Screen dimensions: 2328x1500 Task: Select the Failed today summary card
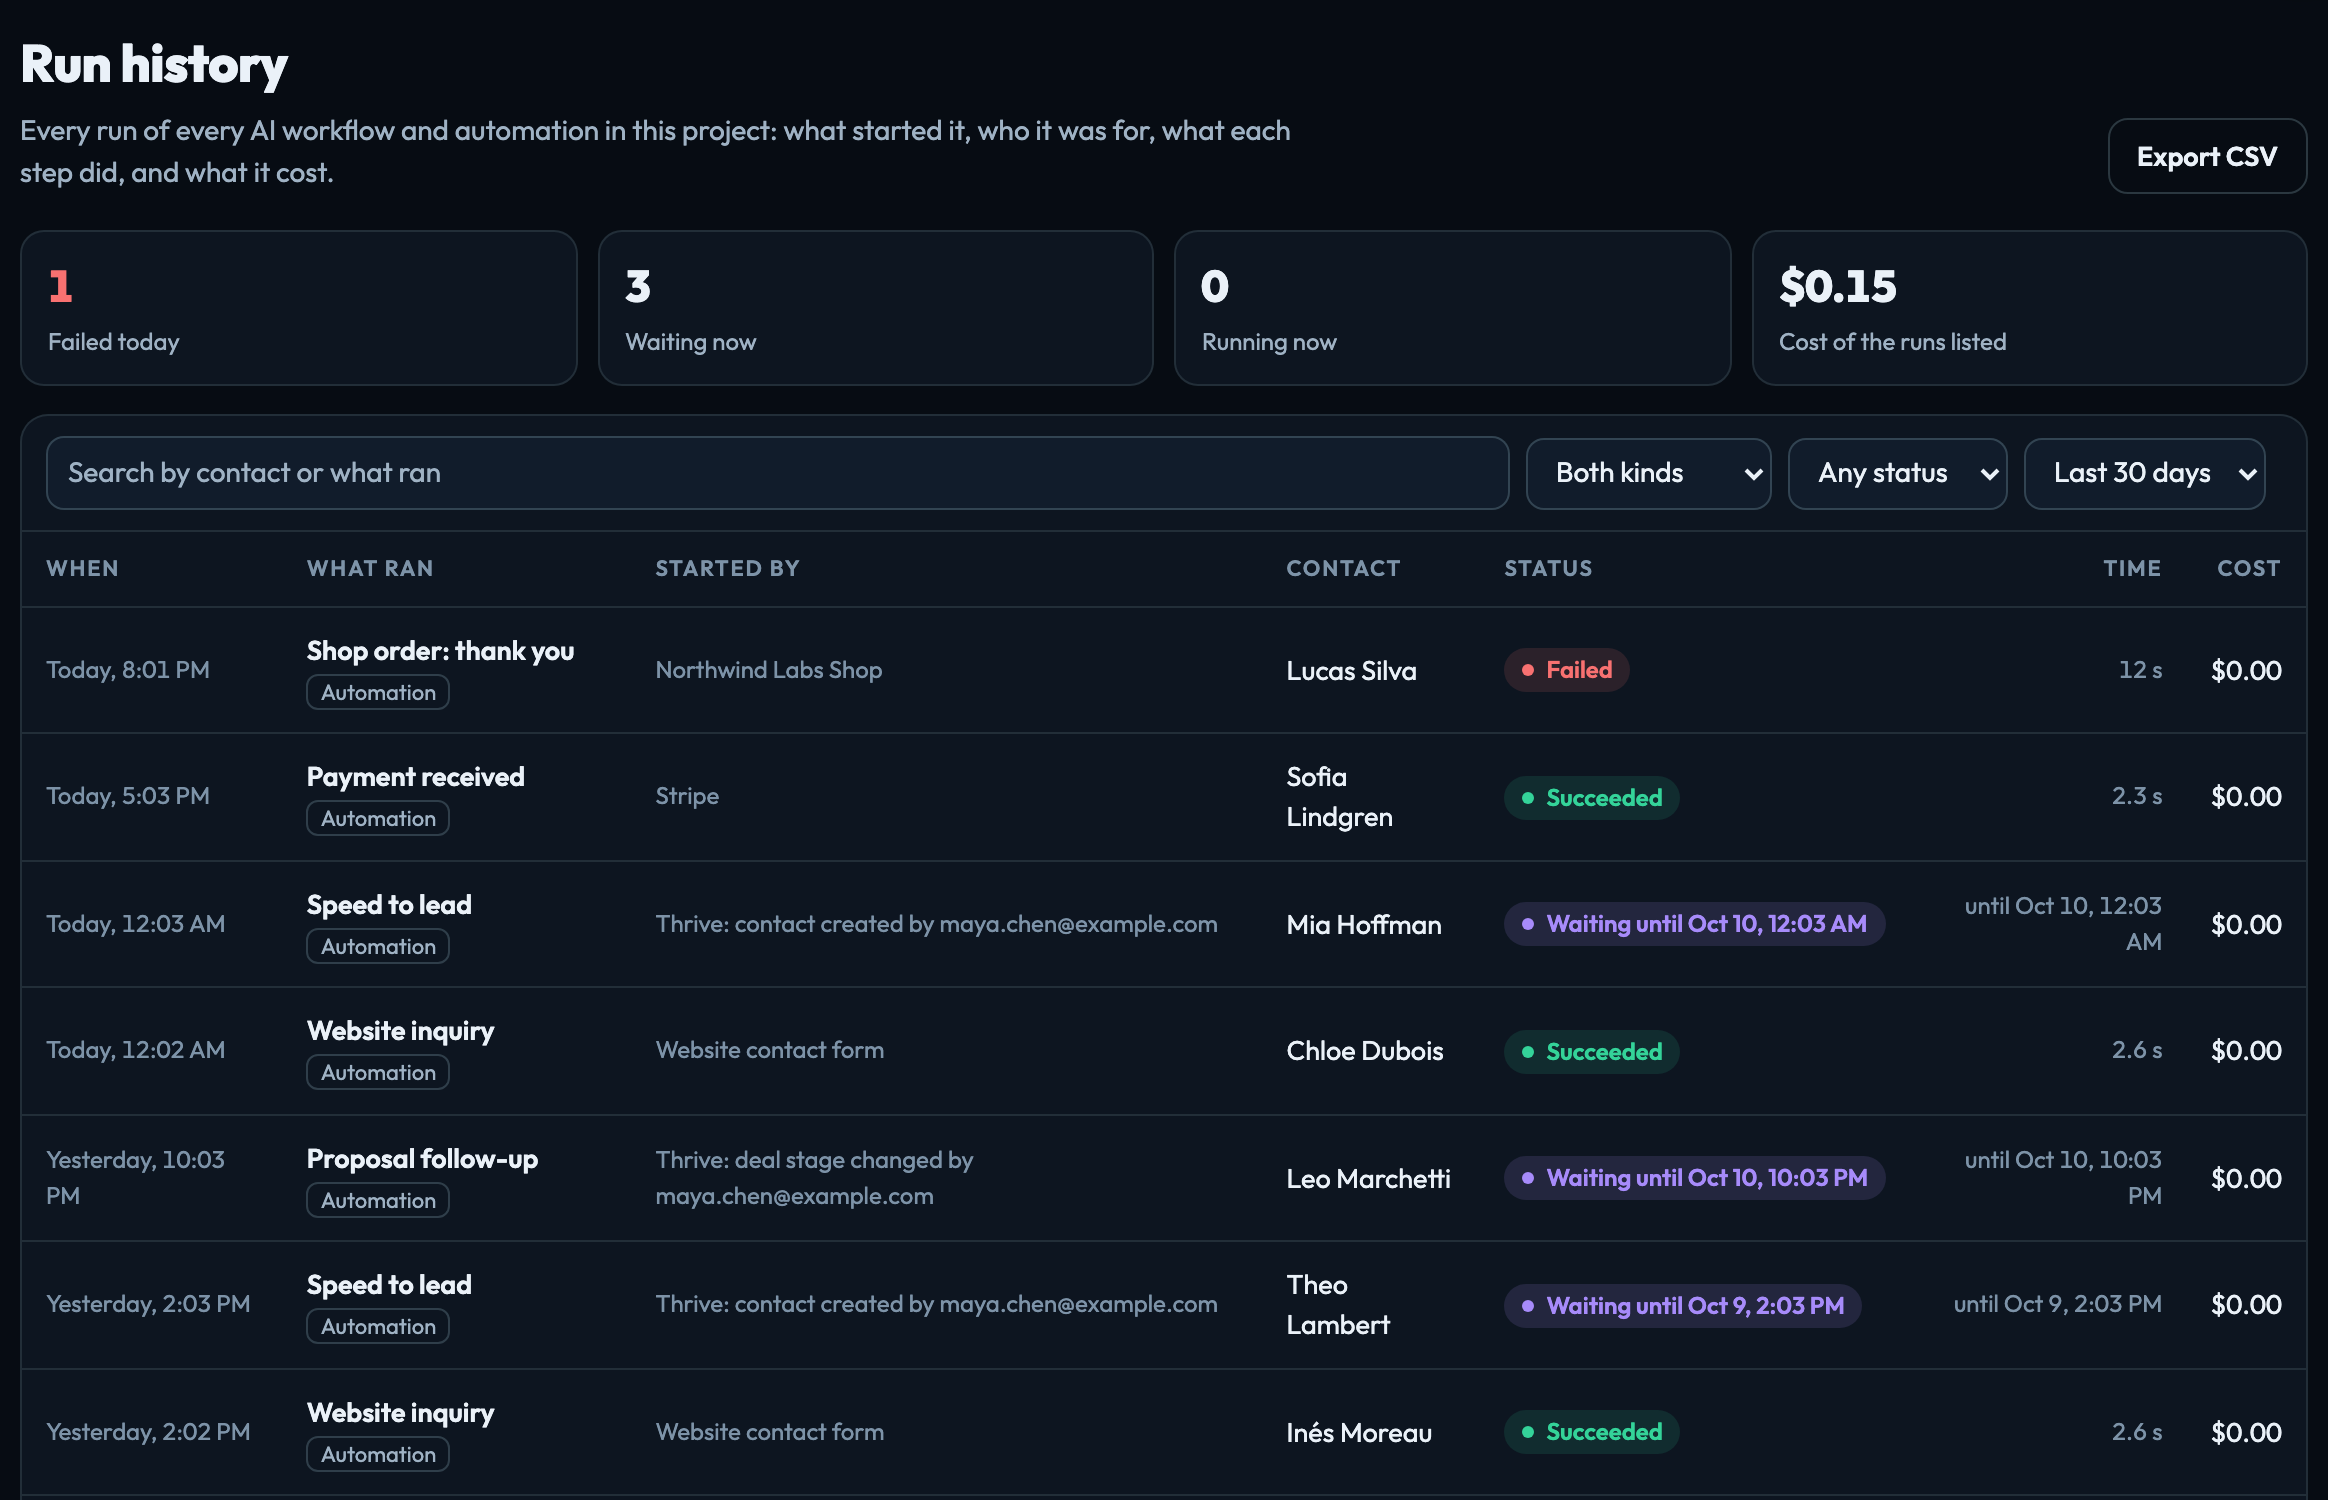[299, 308]
